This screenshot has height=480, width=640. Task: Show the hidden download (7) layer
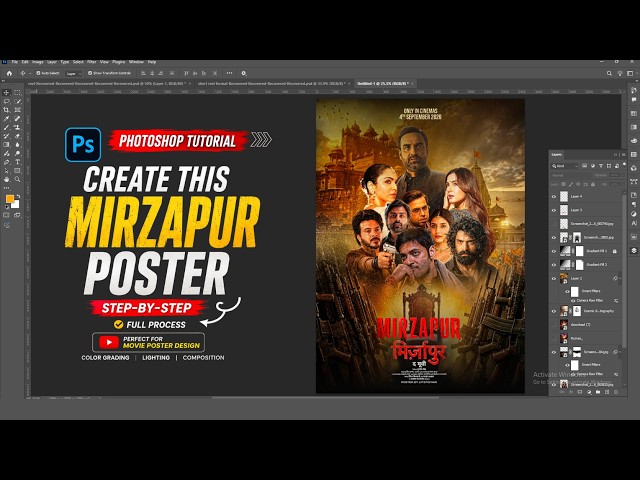[x=554, y=324]
